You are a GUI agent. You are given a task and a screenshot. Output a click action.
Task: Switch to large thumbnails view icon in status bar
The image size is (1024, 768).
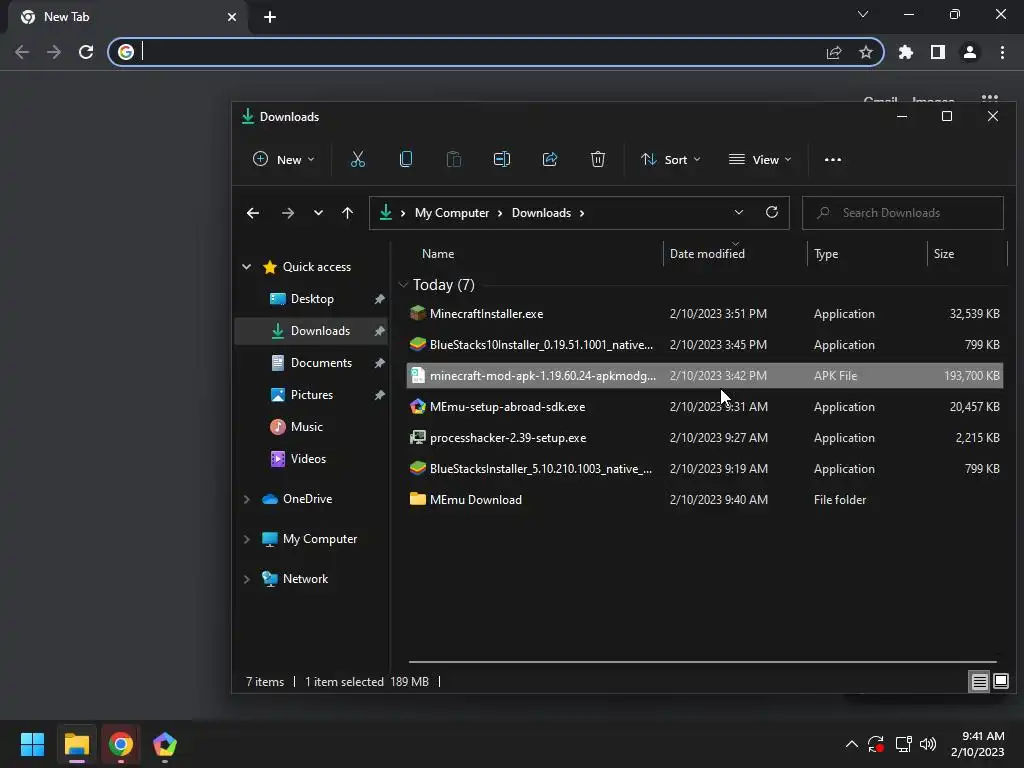1000,682
